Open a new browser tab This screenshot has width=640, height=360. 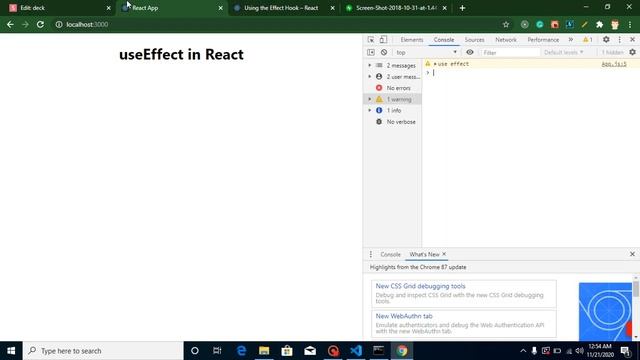click(462, 8)
